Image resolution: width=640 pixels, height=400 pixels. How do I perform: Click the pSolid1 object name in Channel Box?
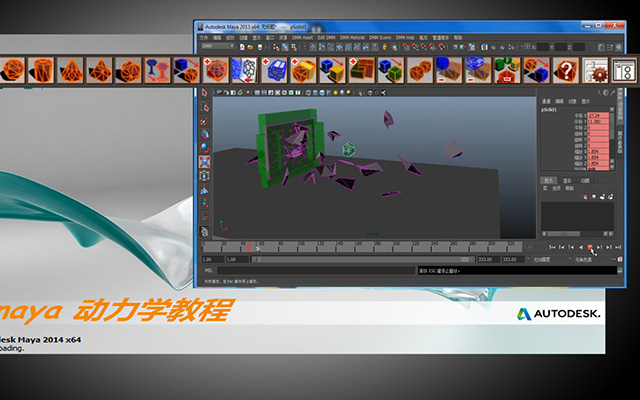point(549,110)
